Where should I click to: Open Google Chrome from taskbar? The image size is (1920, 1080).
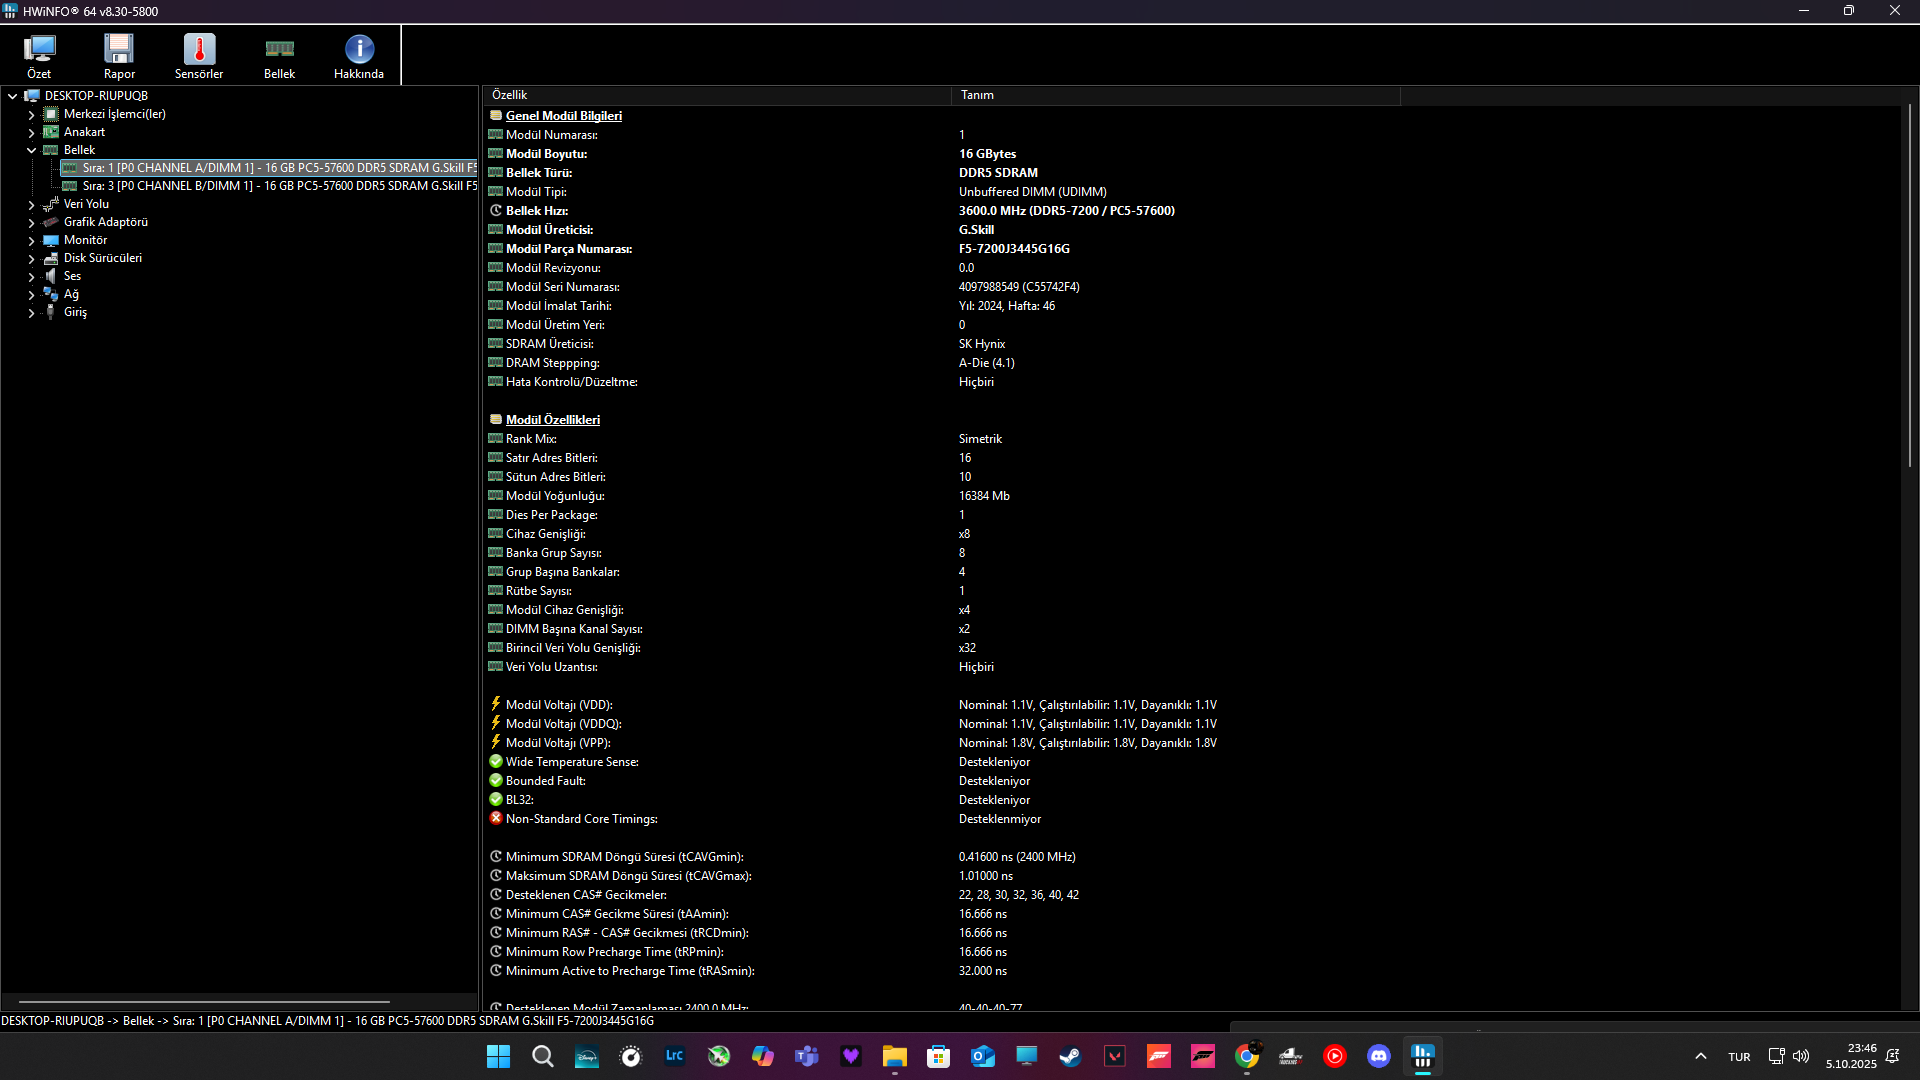tap(1247, 1056)
